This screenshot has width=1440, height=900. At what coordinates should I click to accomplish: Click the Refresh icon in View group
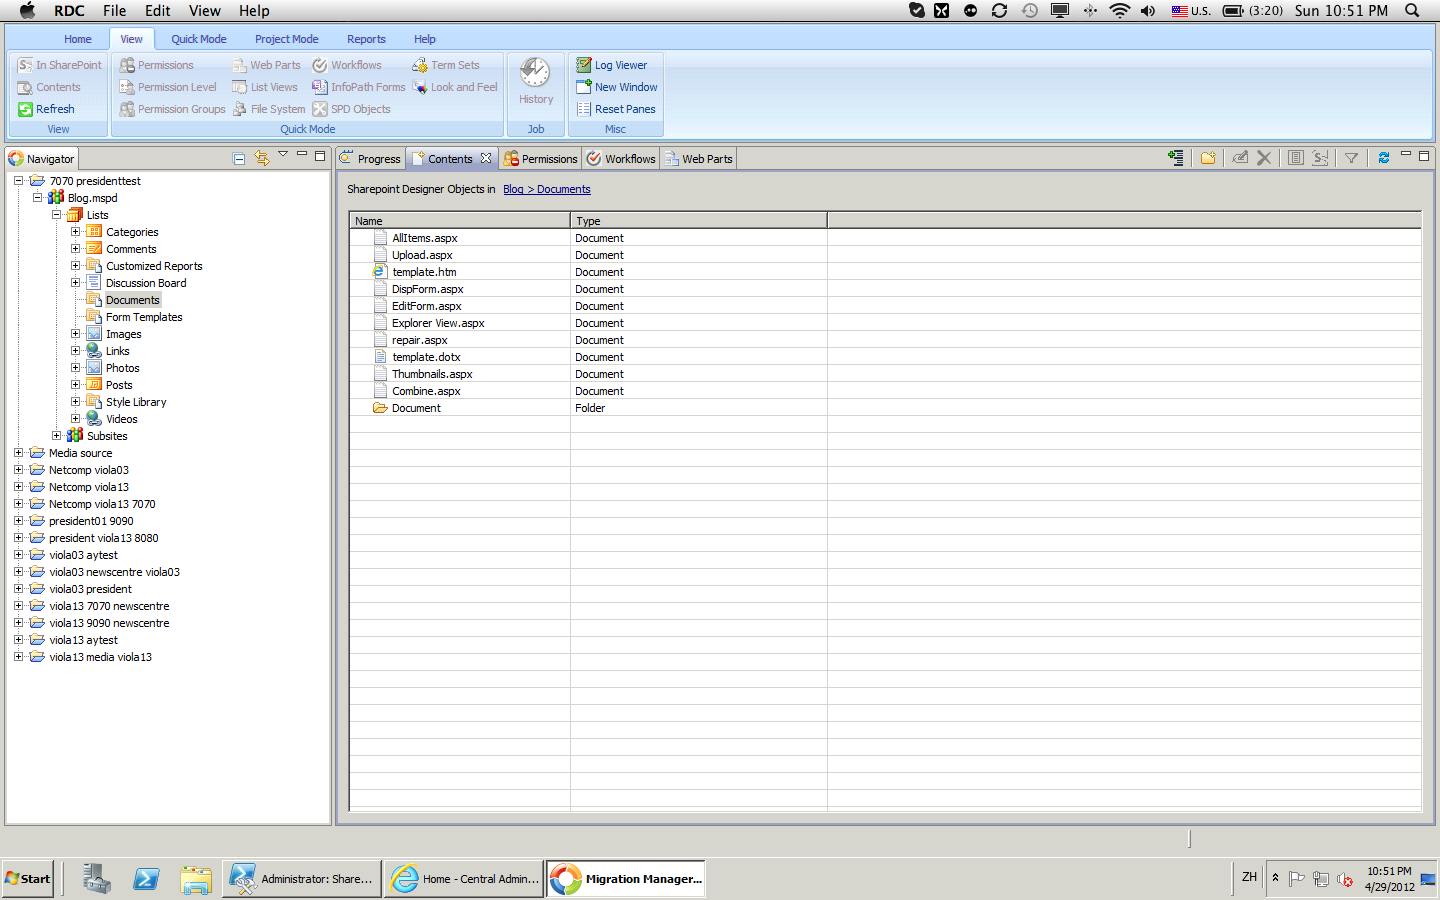pyautogui.click(x=26, y=109)
